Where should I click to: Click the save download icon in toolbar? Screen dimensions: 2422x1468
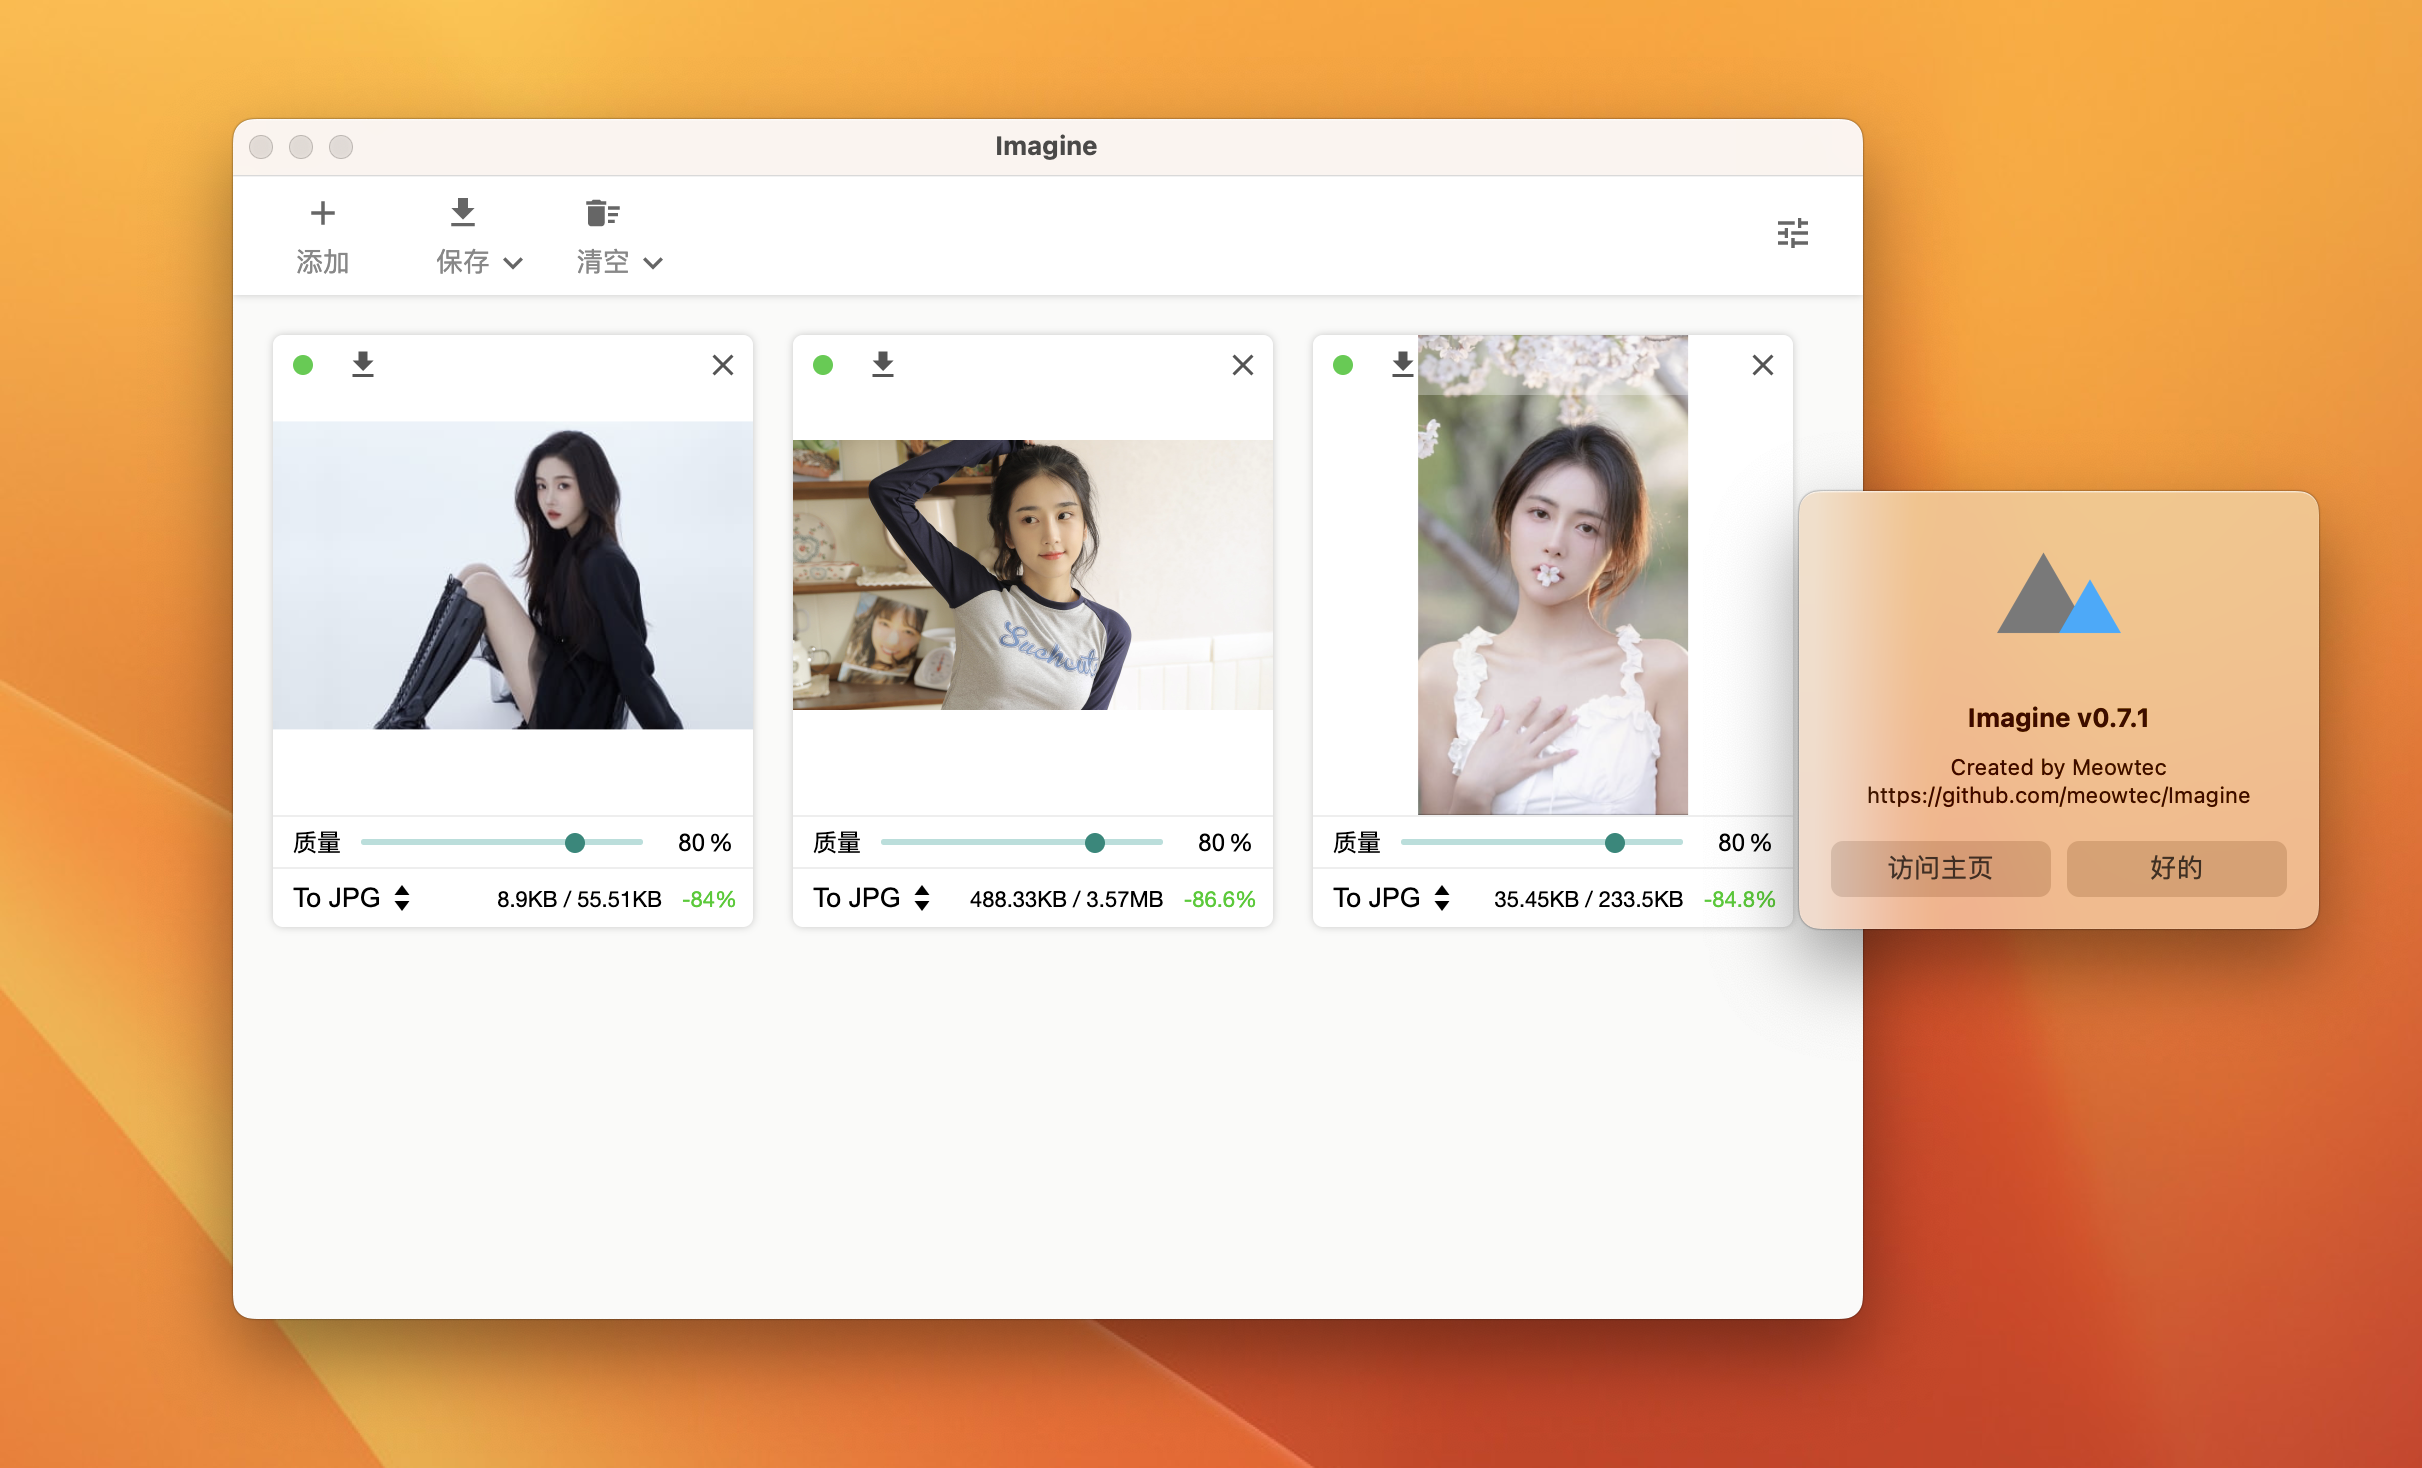click(x=462, y=213)
